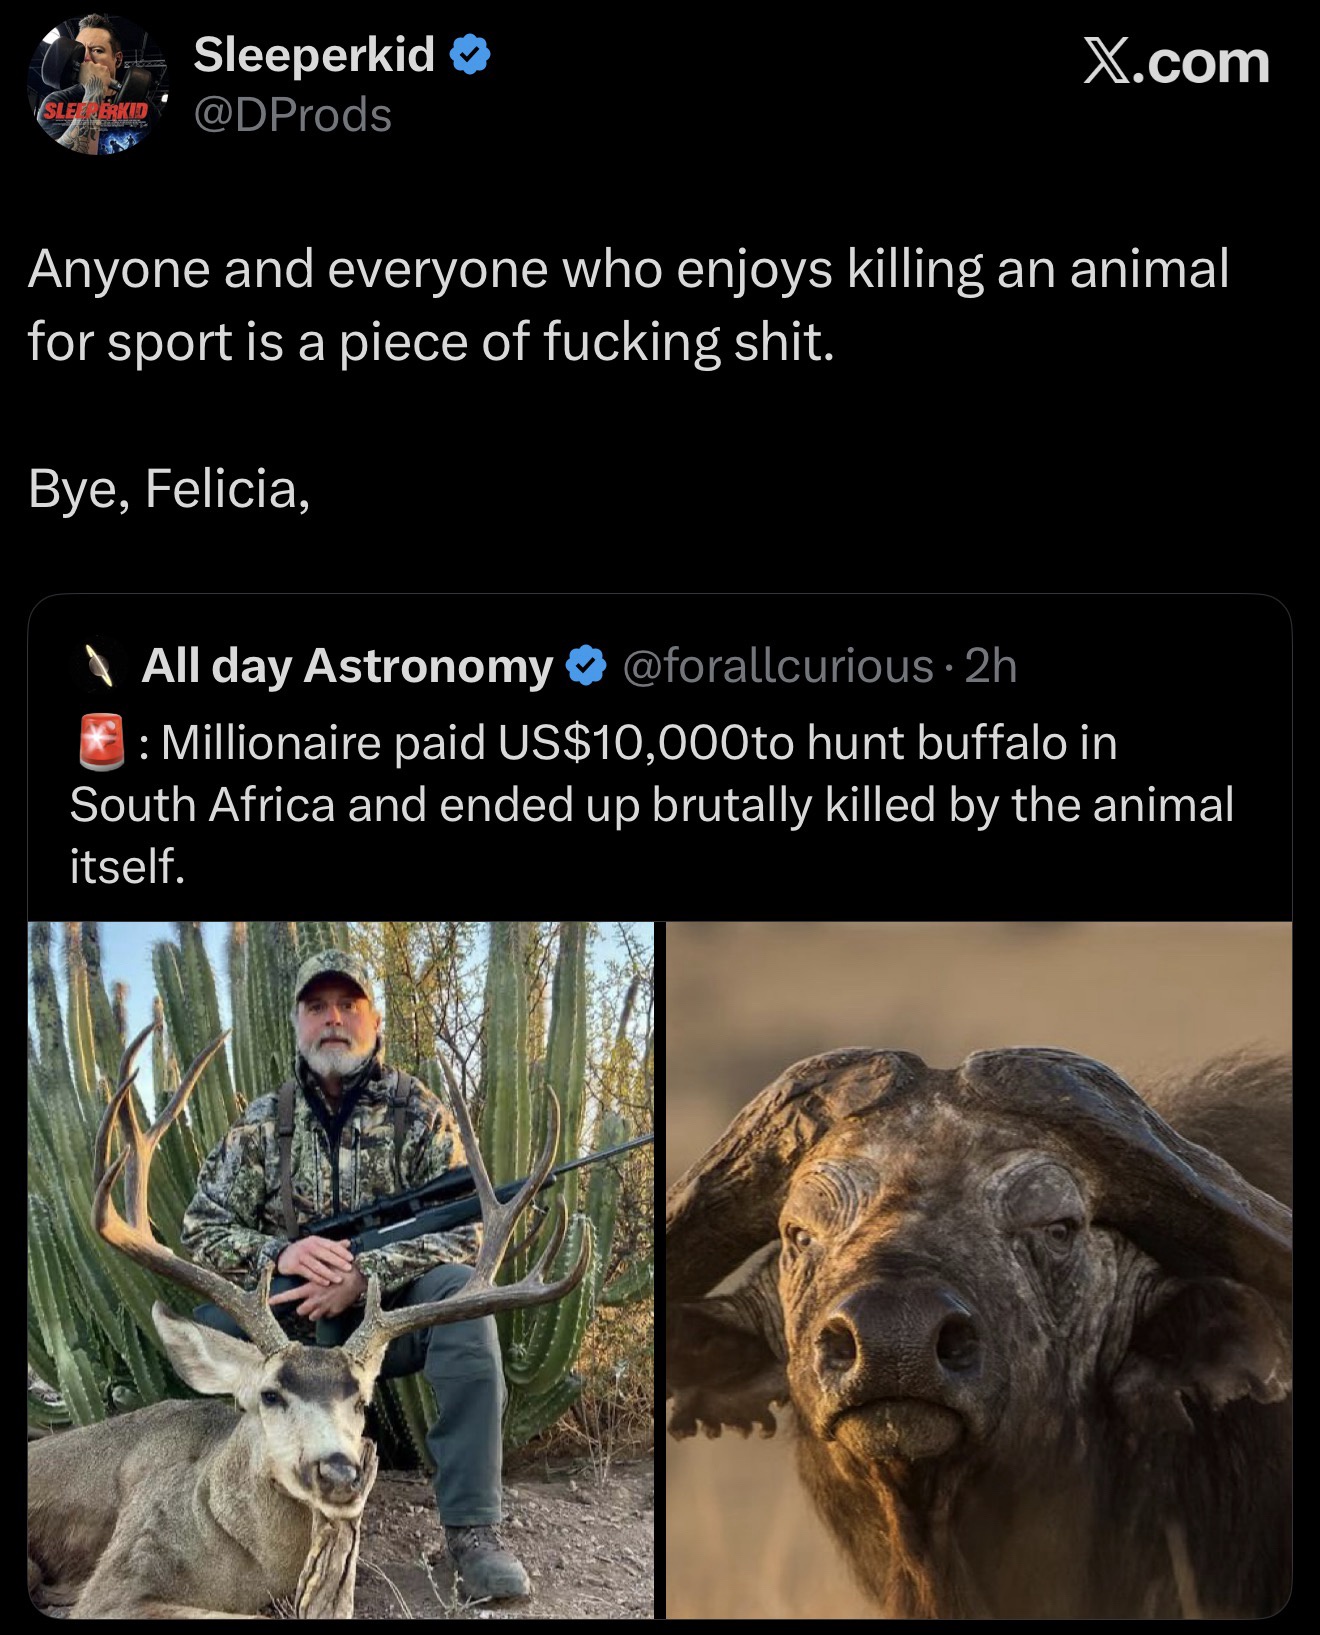Click the blue verified badge beside Sleeperkid
The width and height of the screenshot is (1320, 1635).
click(x=470, y=56)
